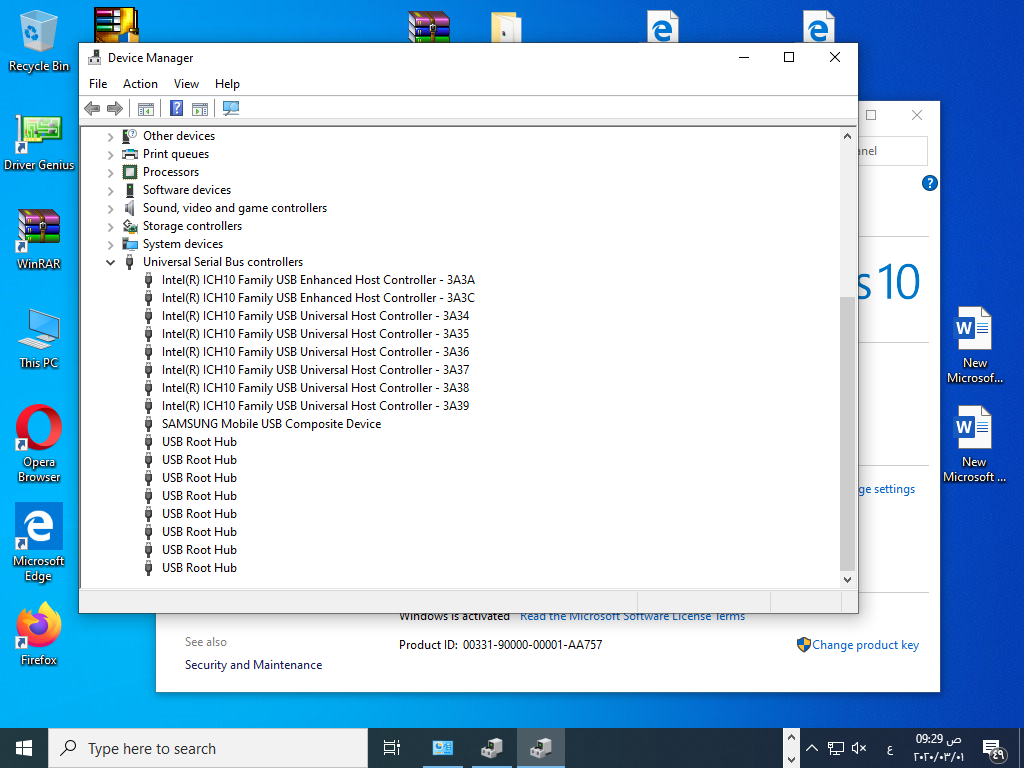Click Scan for hardware changes icon
The height and width of the screenshot is (768, 1024).
click(x=231, y=108)
